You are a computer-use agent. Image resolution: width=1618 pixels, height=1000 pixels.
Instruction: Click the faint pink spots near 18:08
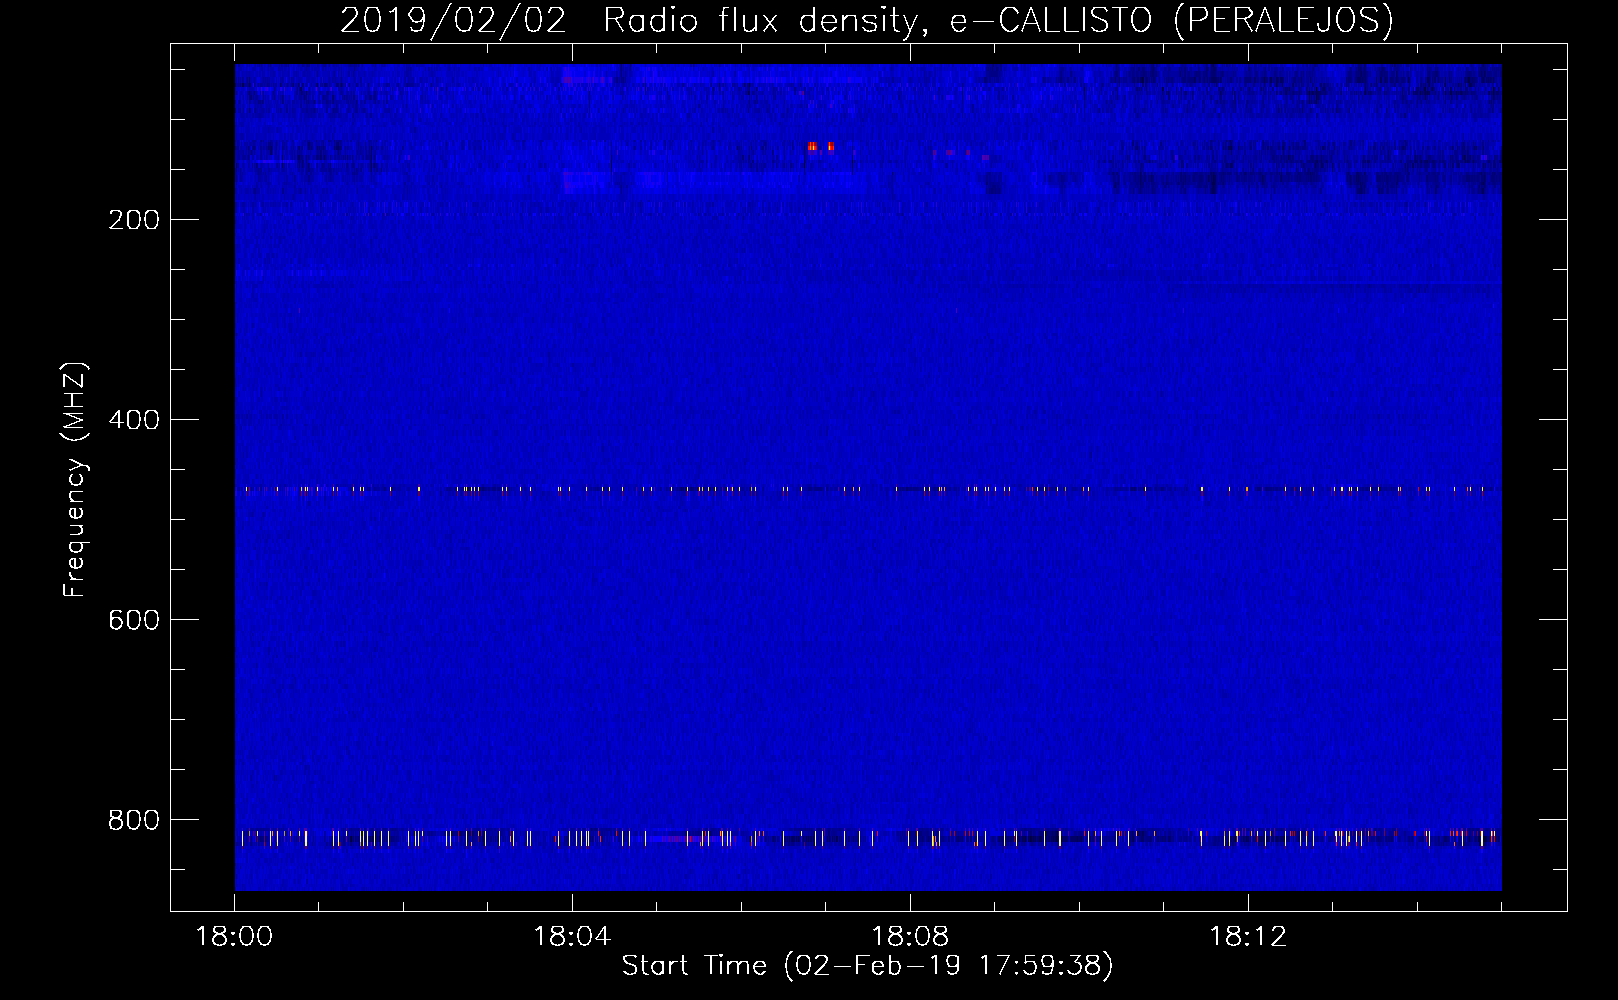960,154
